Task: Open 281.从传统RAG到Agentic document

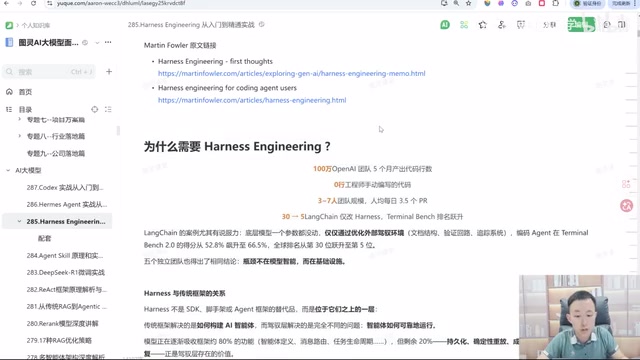Action: coord(67,307)
